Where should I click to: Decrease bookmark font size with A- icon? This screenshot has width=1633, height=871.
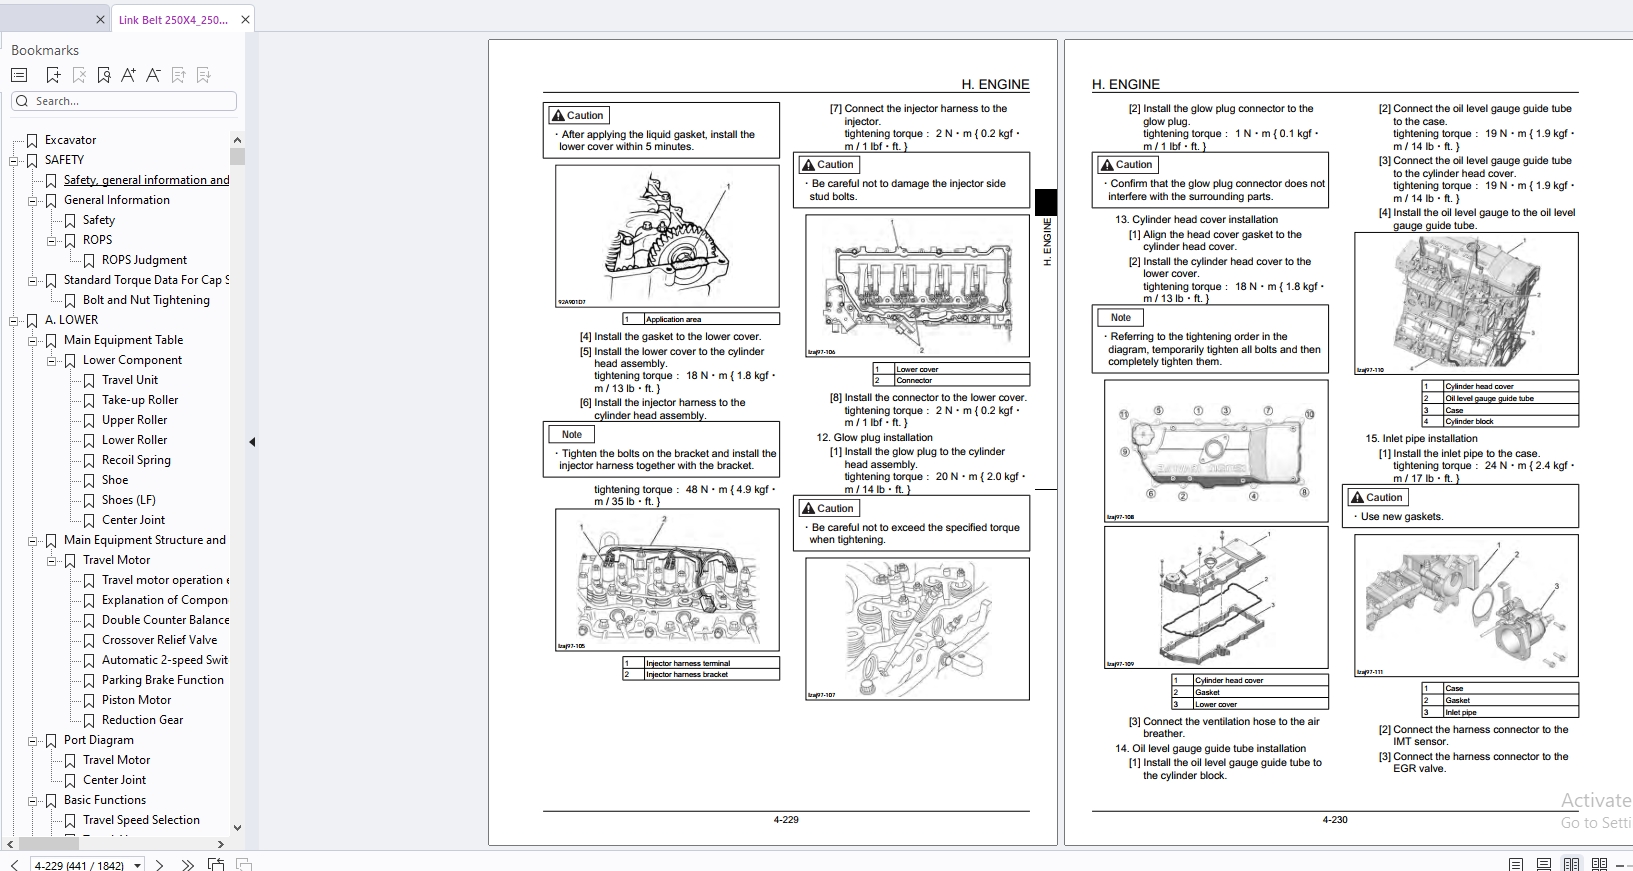click(x=153, y=75)
